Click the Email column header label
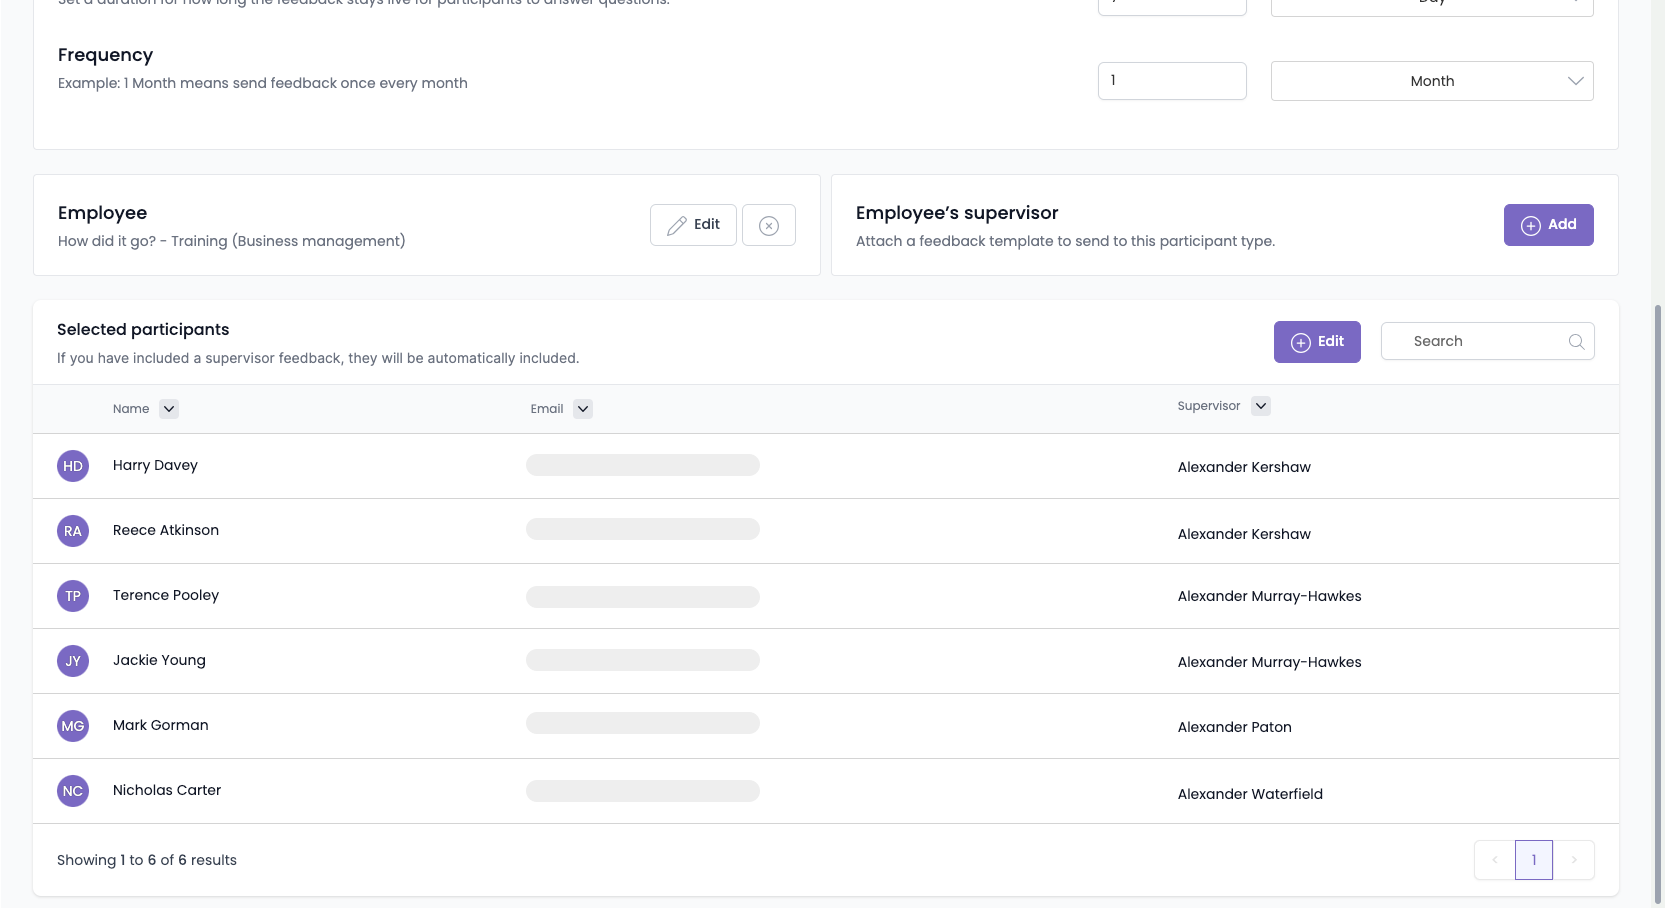The width and height of the screenshot is (1665, 908). 547,409
